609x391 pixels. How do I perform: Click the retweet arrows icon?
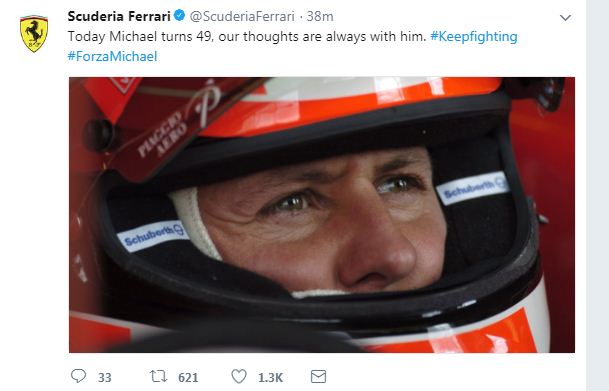click(158, 376)
